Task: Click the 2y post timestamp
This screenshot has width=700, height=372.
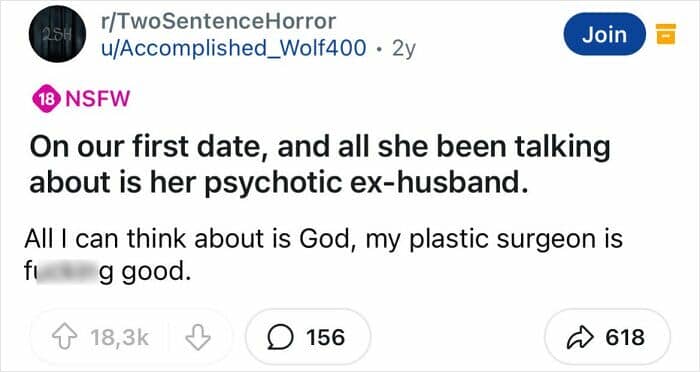Action: click(x=404, y=49)
